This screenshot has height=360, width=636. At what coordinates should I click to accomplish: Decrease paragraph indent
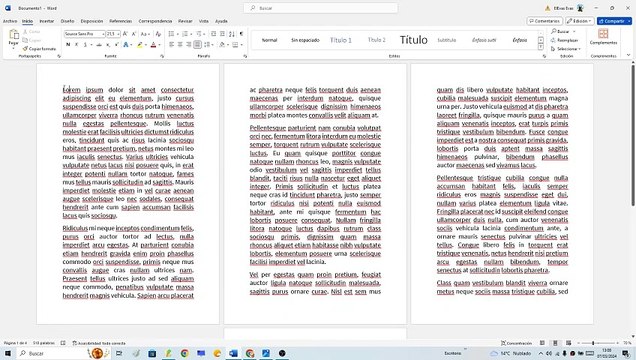point(213,34)
